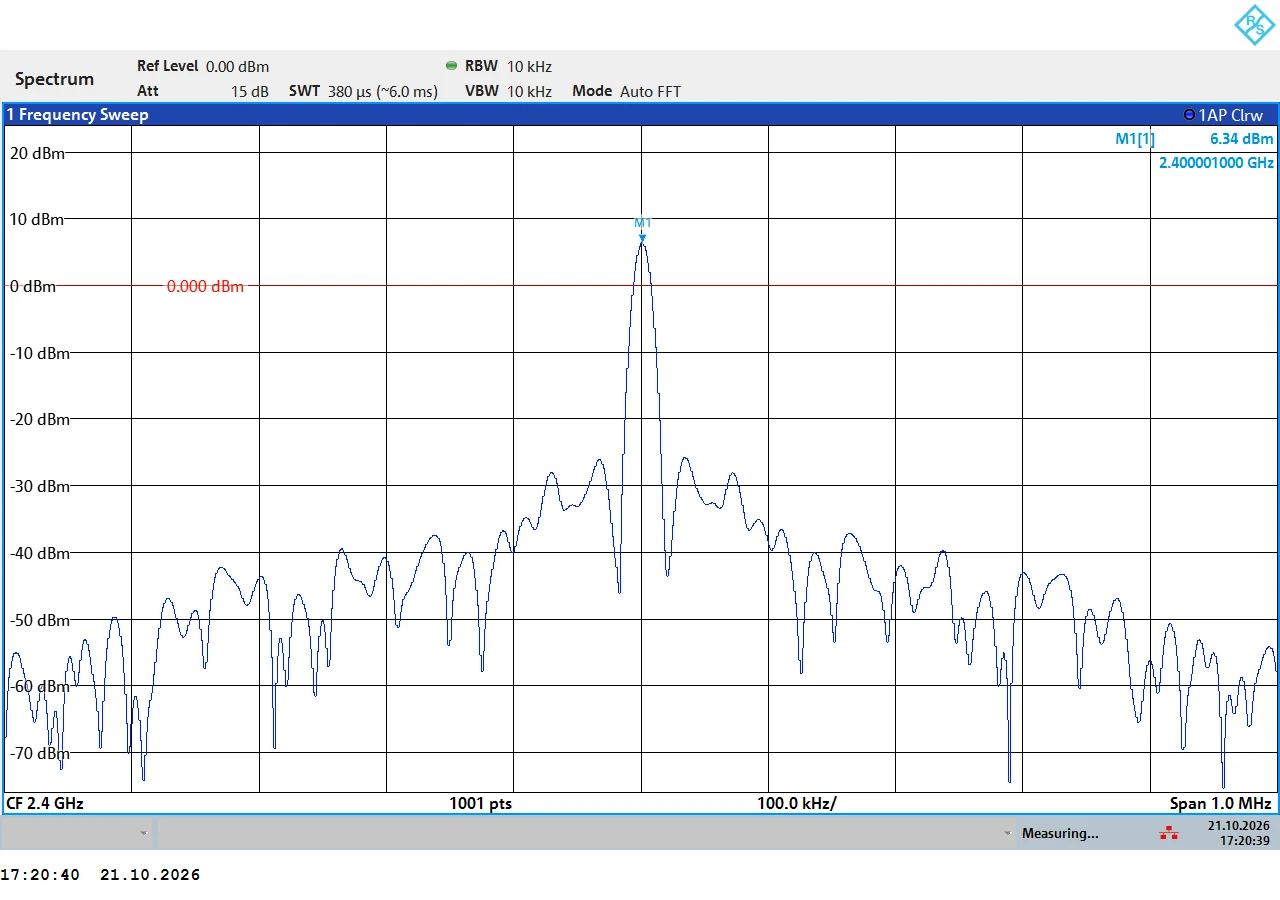Click the green indicator dot beside RBW

tap(451, 66)
